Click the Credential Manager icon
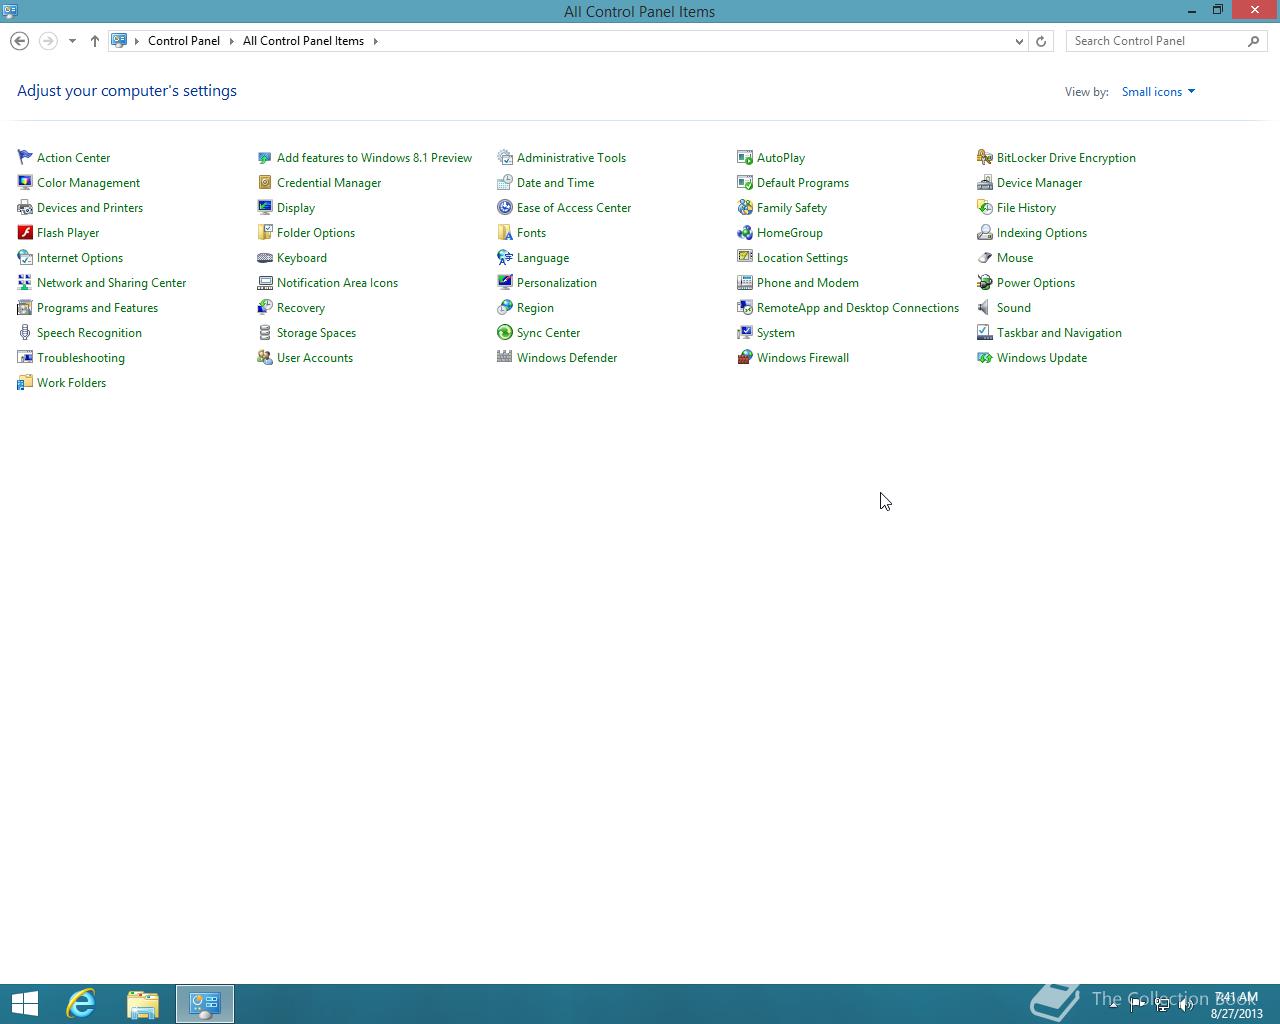1280x1024 pixels. pos(265,183)
